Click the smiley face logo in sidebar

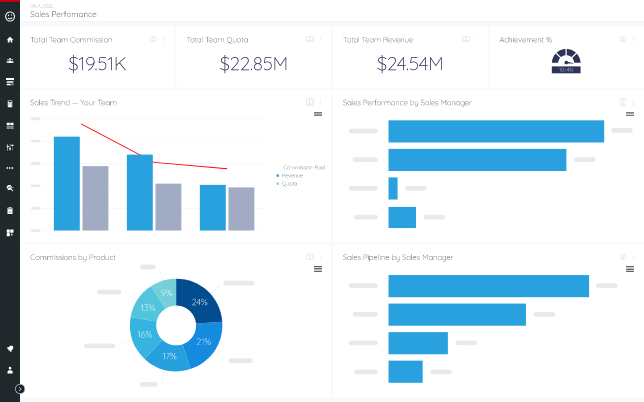click(x=10, y=16)
